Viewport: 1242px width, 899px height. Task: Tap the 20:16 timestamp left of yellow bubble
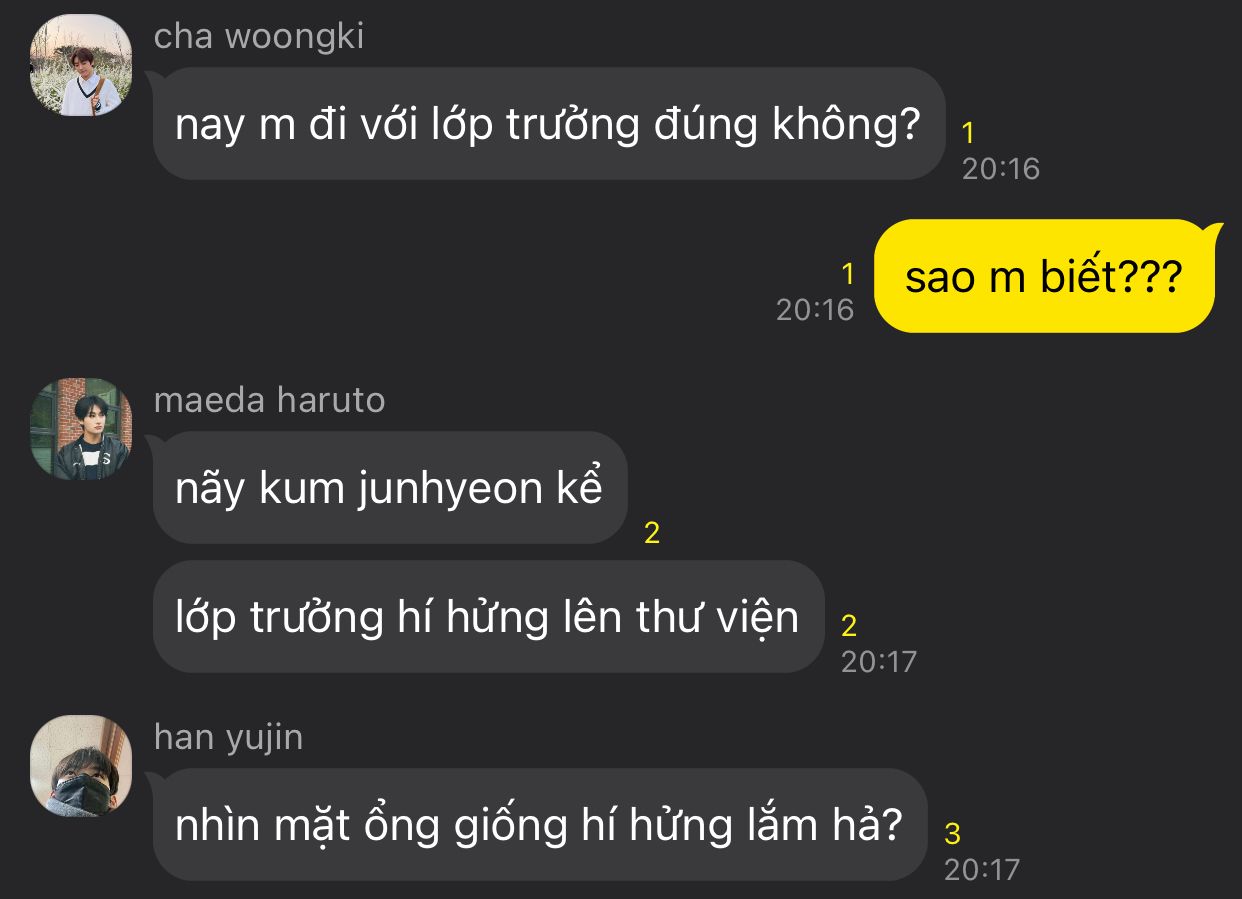(815, 309)
